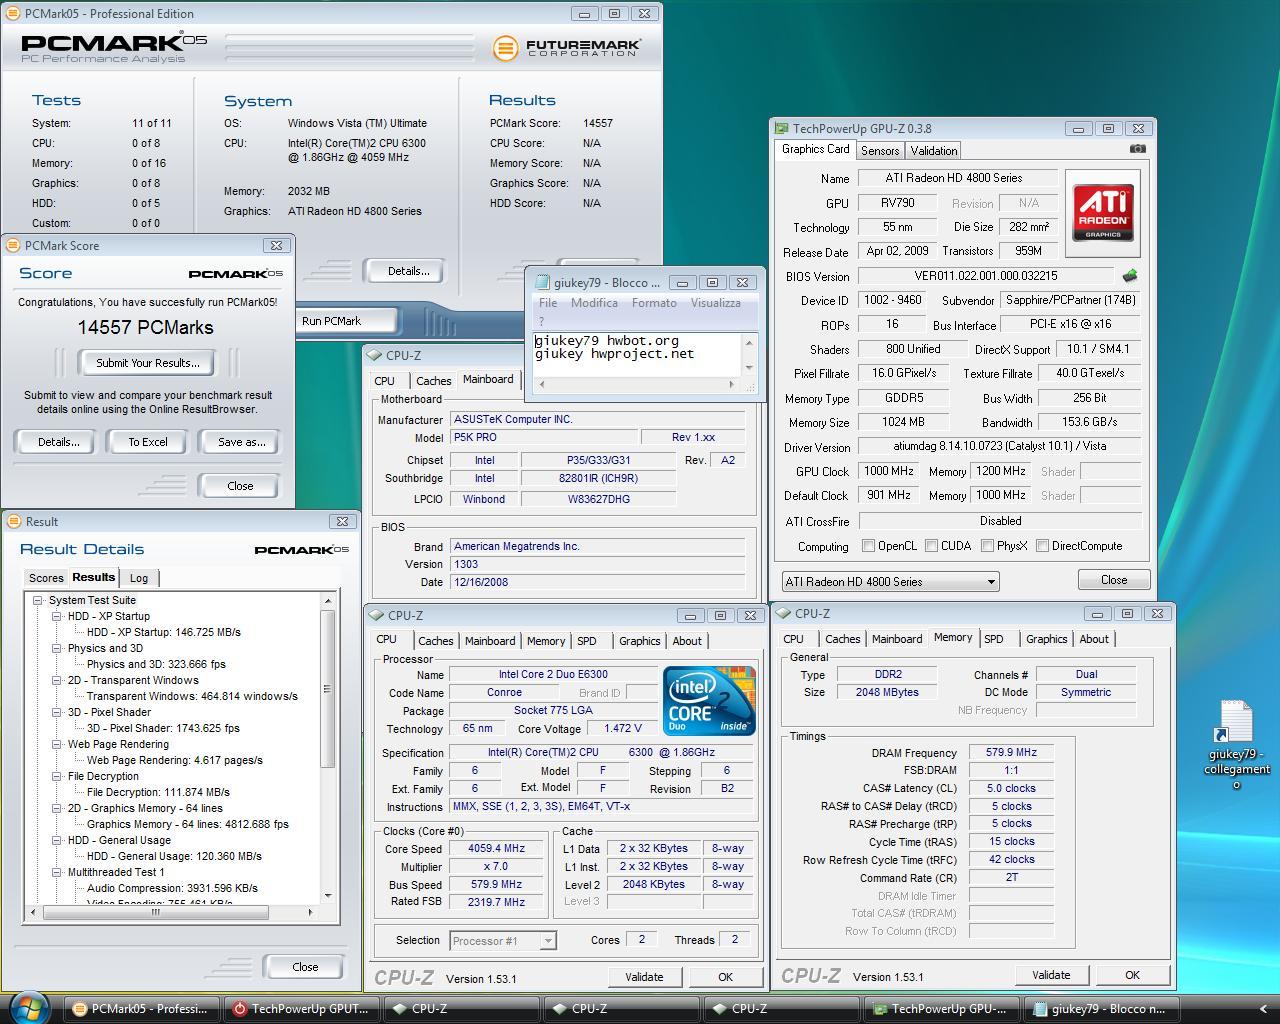Click OK in the CPU-Z CPU window
1280x1024 pixels.
coord(725,977)
